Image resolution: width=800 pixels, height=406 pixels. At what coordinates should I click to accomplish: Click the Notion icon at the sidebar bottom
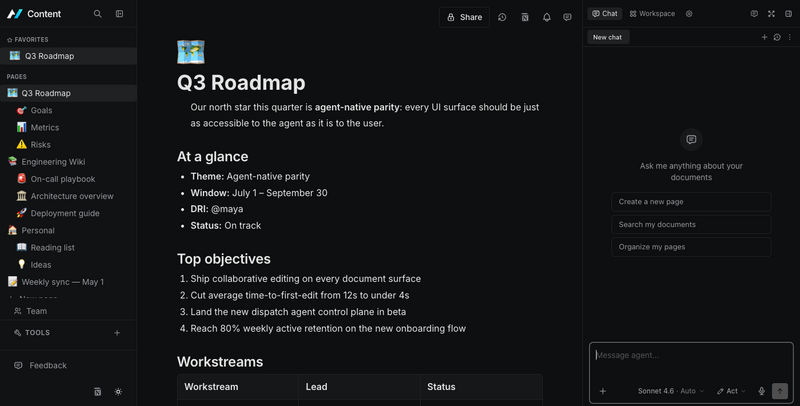tap(97, 392)
